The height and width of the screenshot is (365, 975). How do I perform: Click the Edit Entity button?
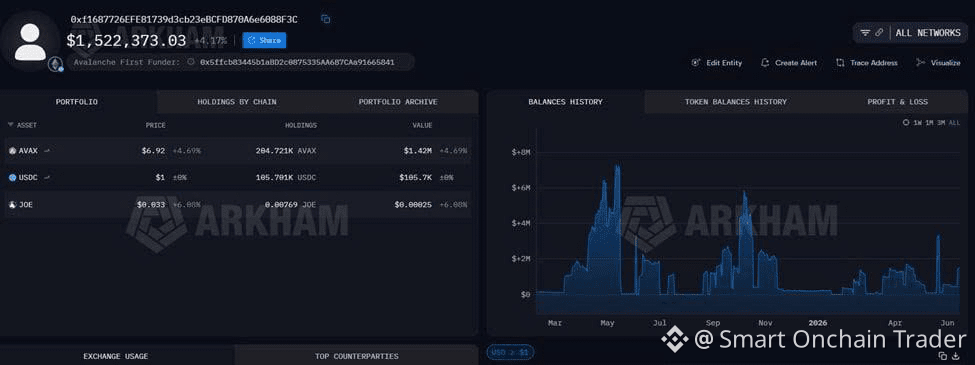pos(717,63)
